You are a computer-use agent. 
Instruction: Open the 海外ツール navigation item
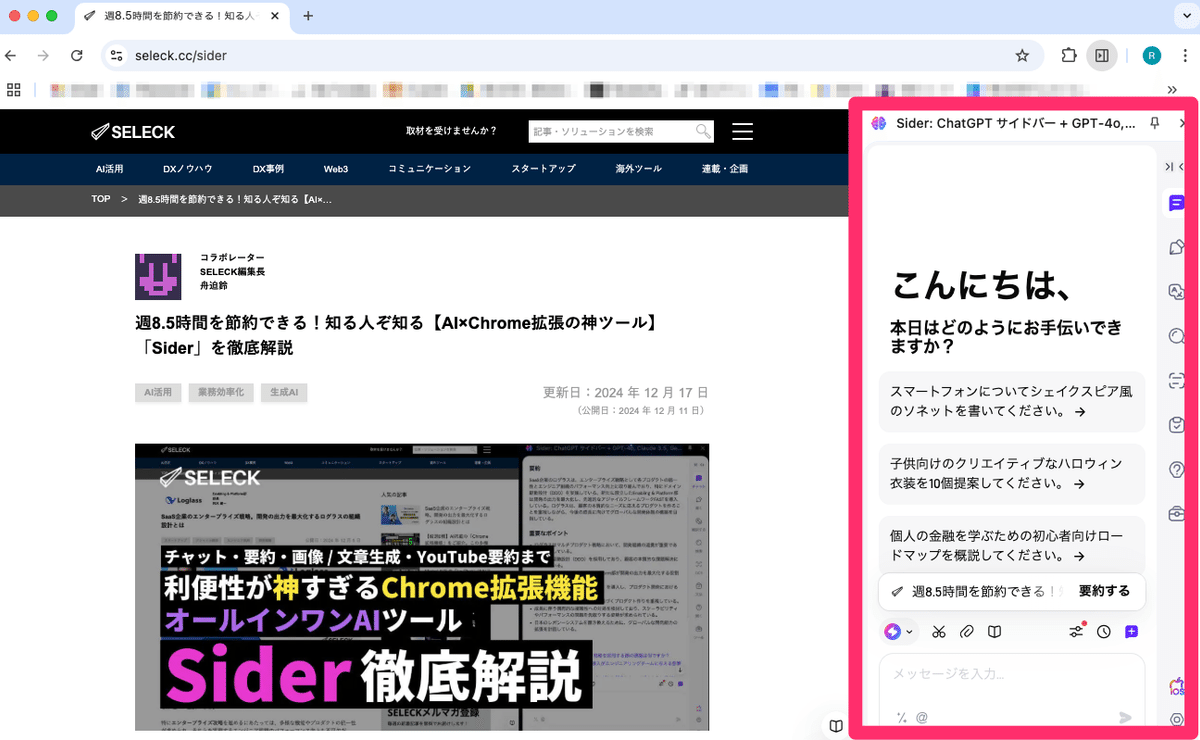[639, 169]
